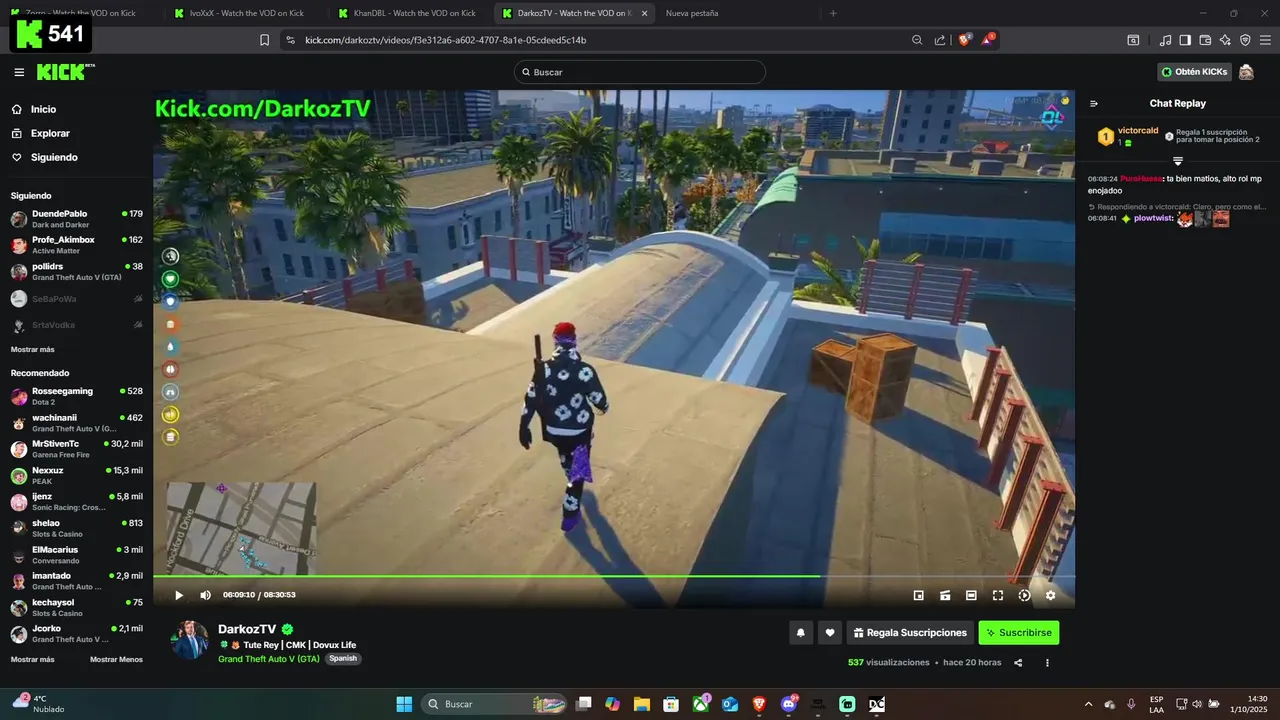
Task: Seek on the green video progress bar
Action: [614, 576]
